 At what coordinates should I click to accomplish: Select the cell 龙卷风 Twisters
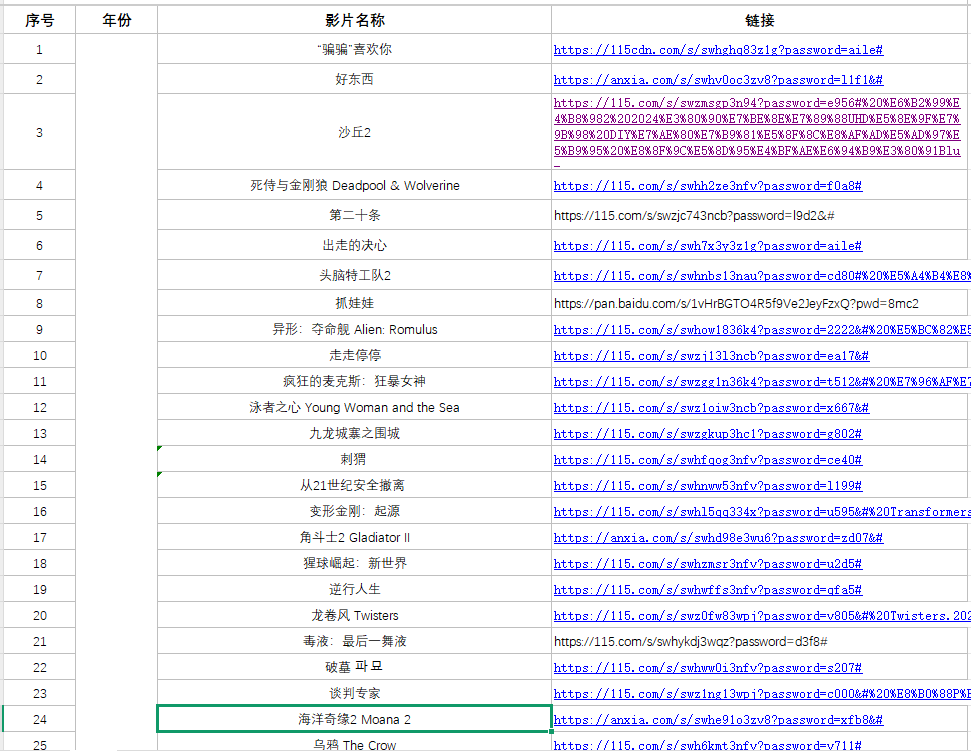(354, 615)
